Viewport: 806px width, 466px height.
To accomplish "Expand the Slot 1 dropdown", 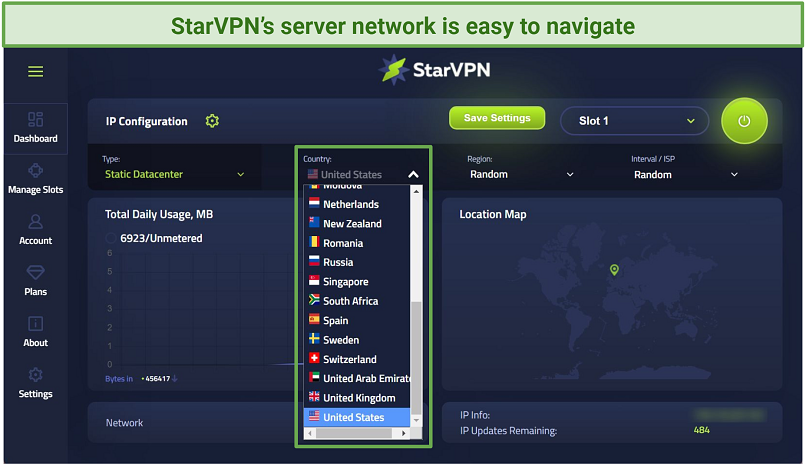I will 634,121.
